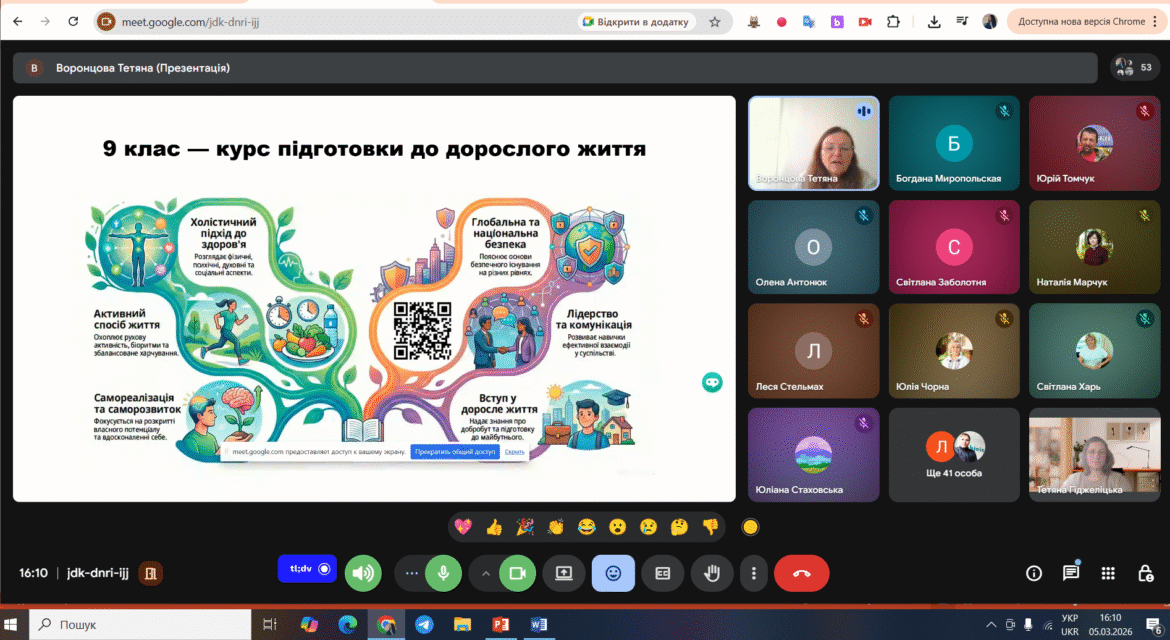The width and height of the screenshot is (1170, 640).
Task: Open the participants count 53 panel
Action: (x=1134, y=68)
